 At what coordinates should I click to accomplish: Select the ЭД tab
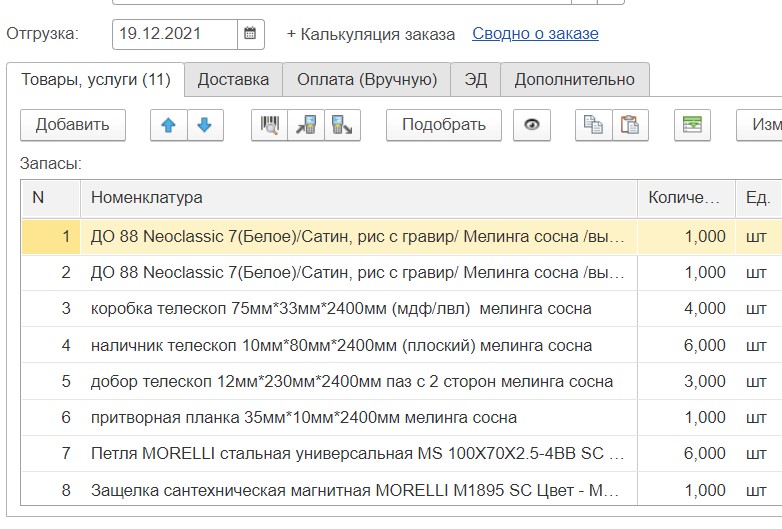pyautogui.click(x=476, y=80)
